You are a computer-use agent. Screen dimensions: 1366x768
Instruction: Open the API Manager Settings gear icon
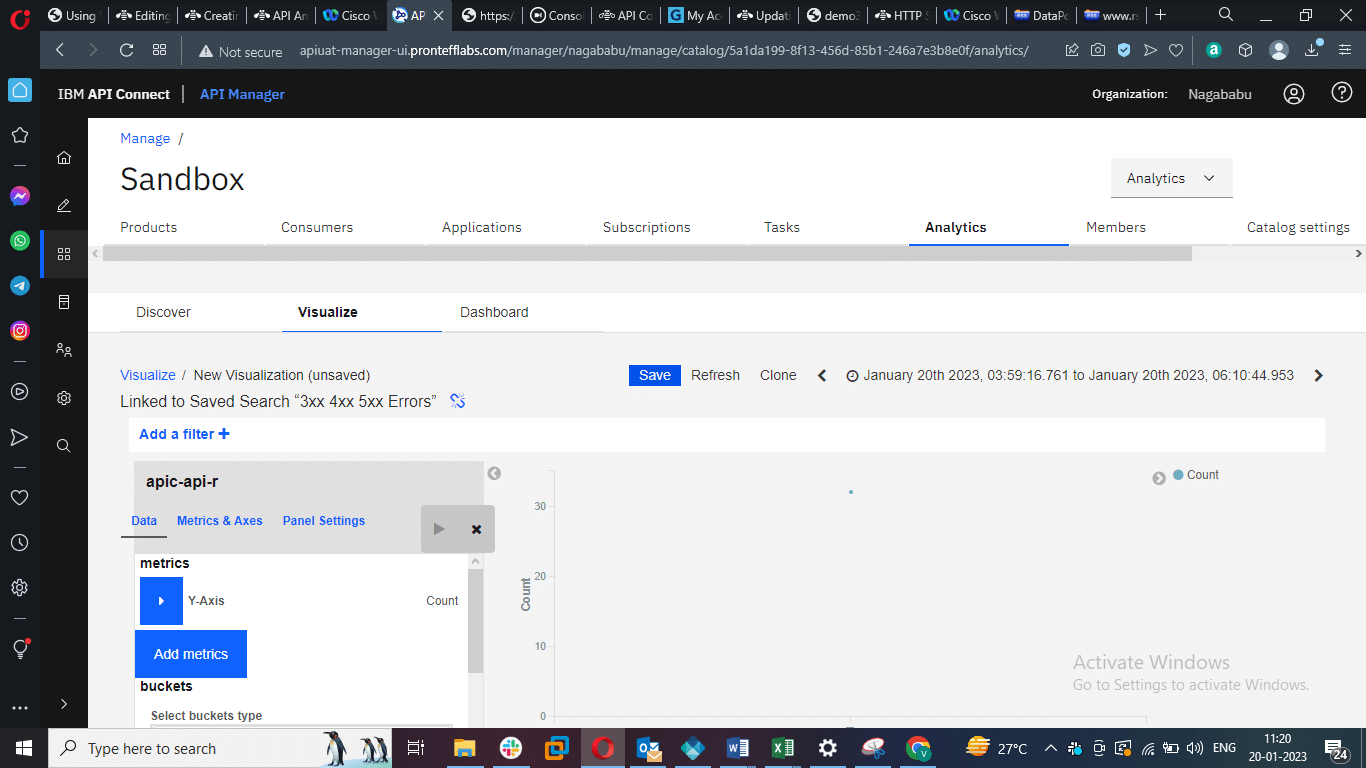tap(64, 398)
